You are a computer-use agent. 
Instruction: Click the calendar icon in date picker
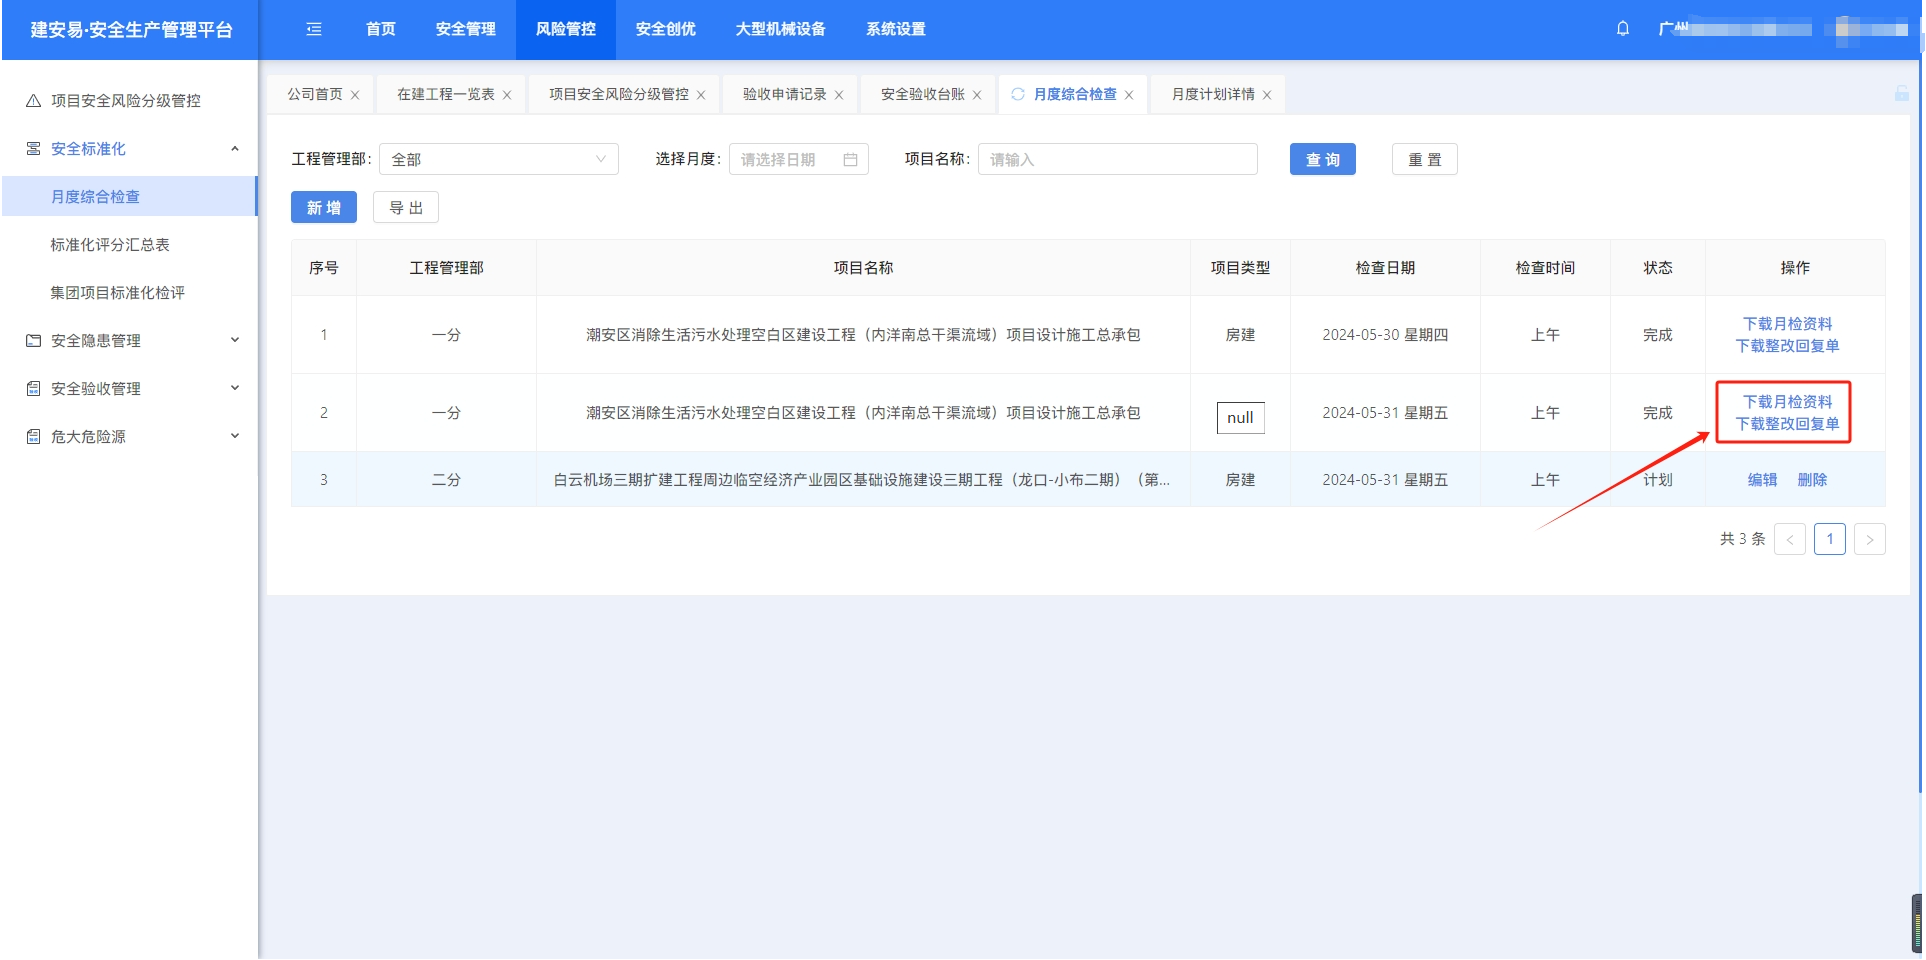(x=850, y=160)
